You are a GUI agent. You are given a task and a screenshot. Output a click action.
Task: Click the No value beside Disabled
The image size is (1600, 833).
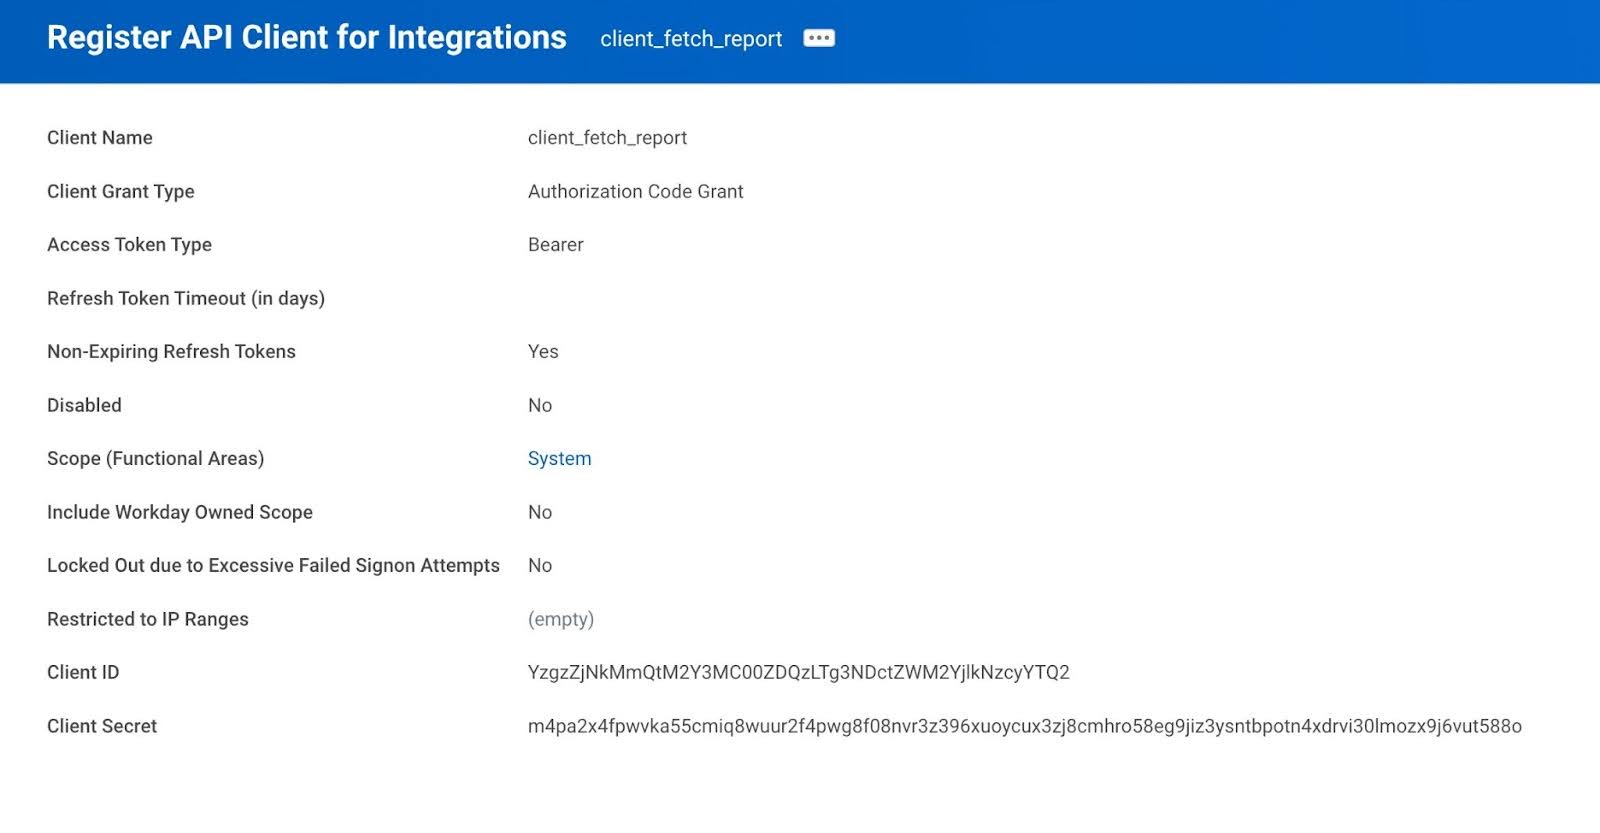click(540, 405)
